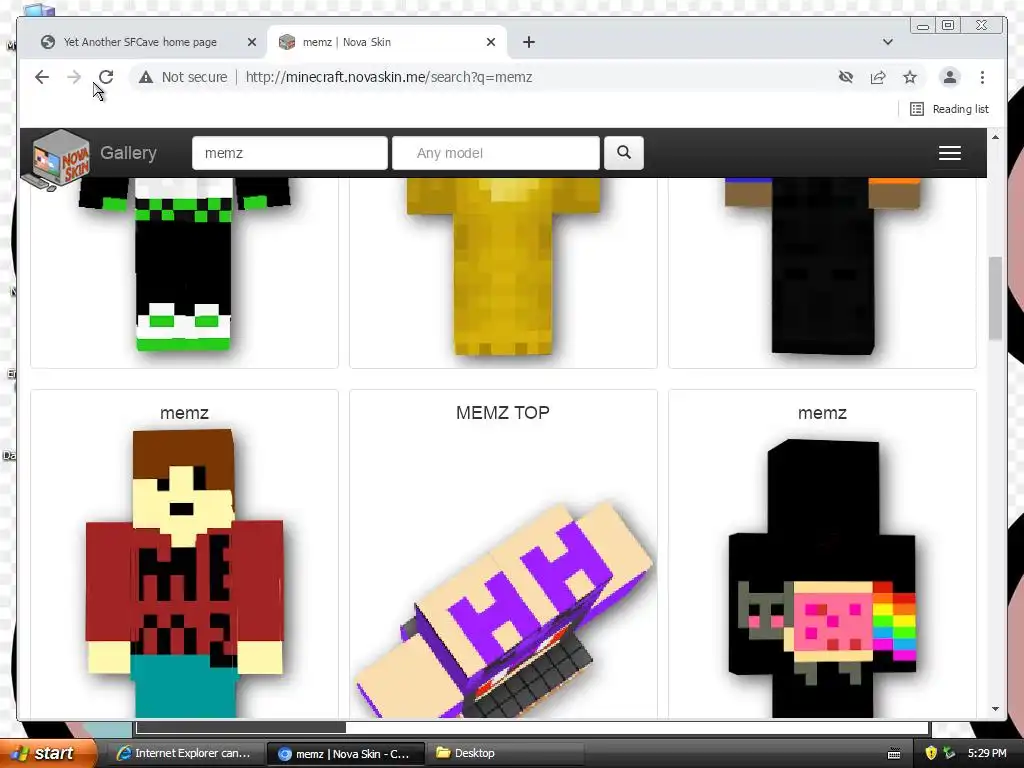Open the Gallery link in the header

pyautogui.click(x=129, y=153)
